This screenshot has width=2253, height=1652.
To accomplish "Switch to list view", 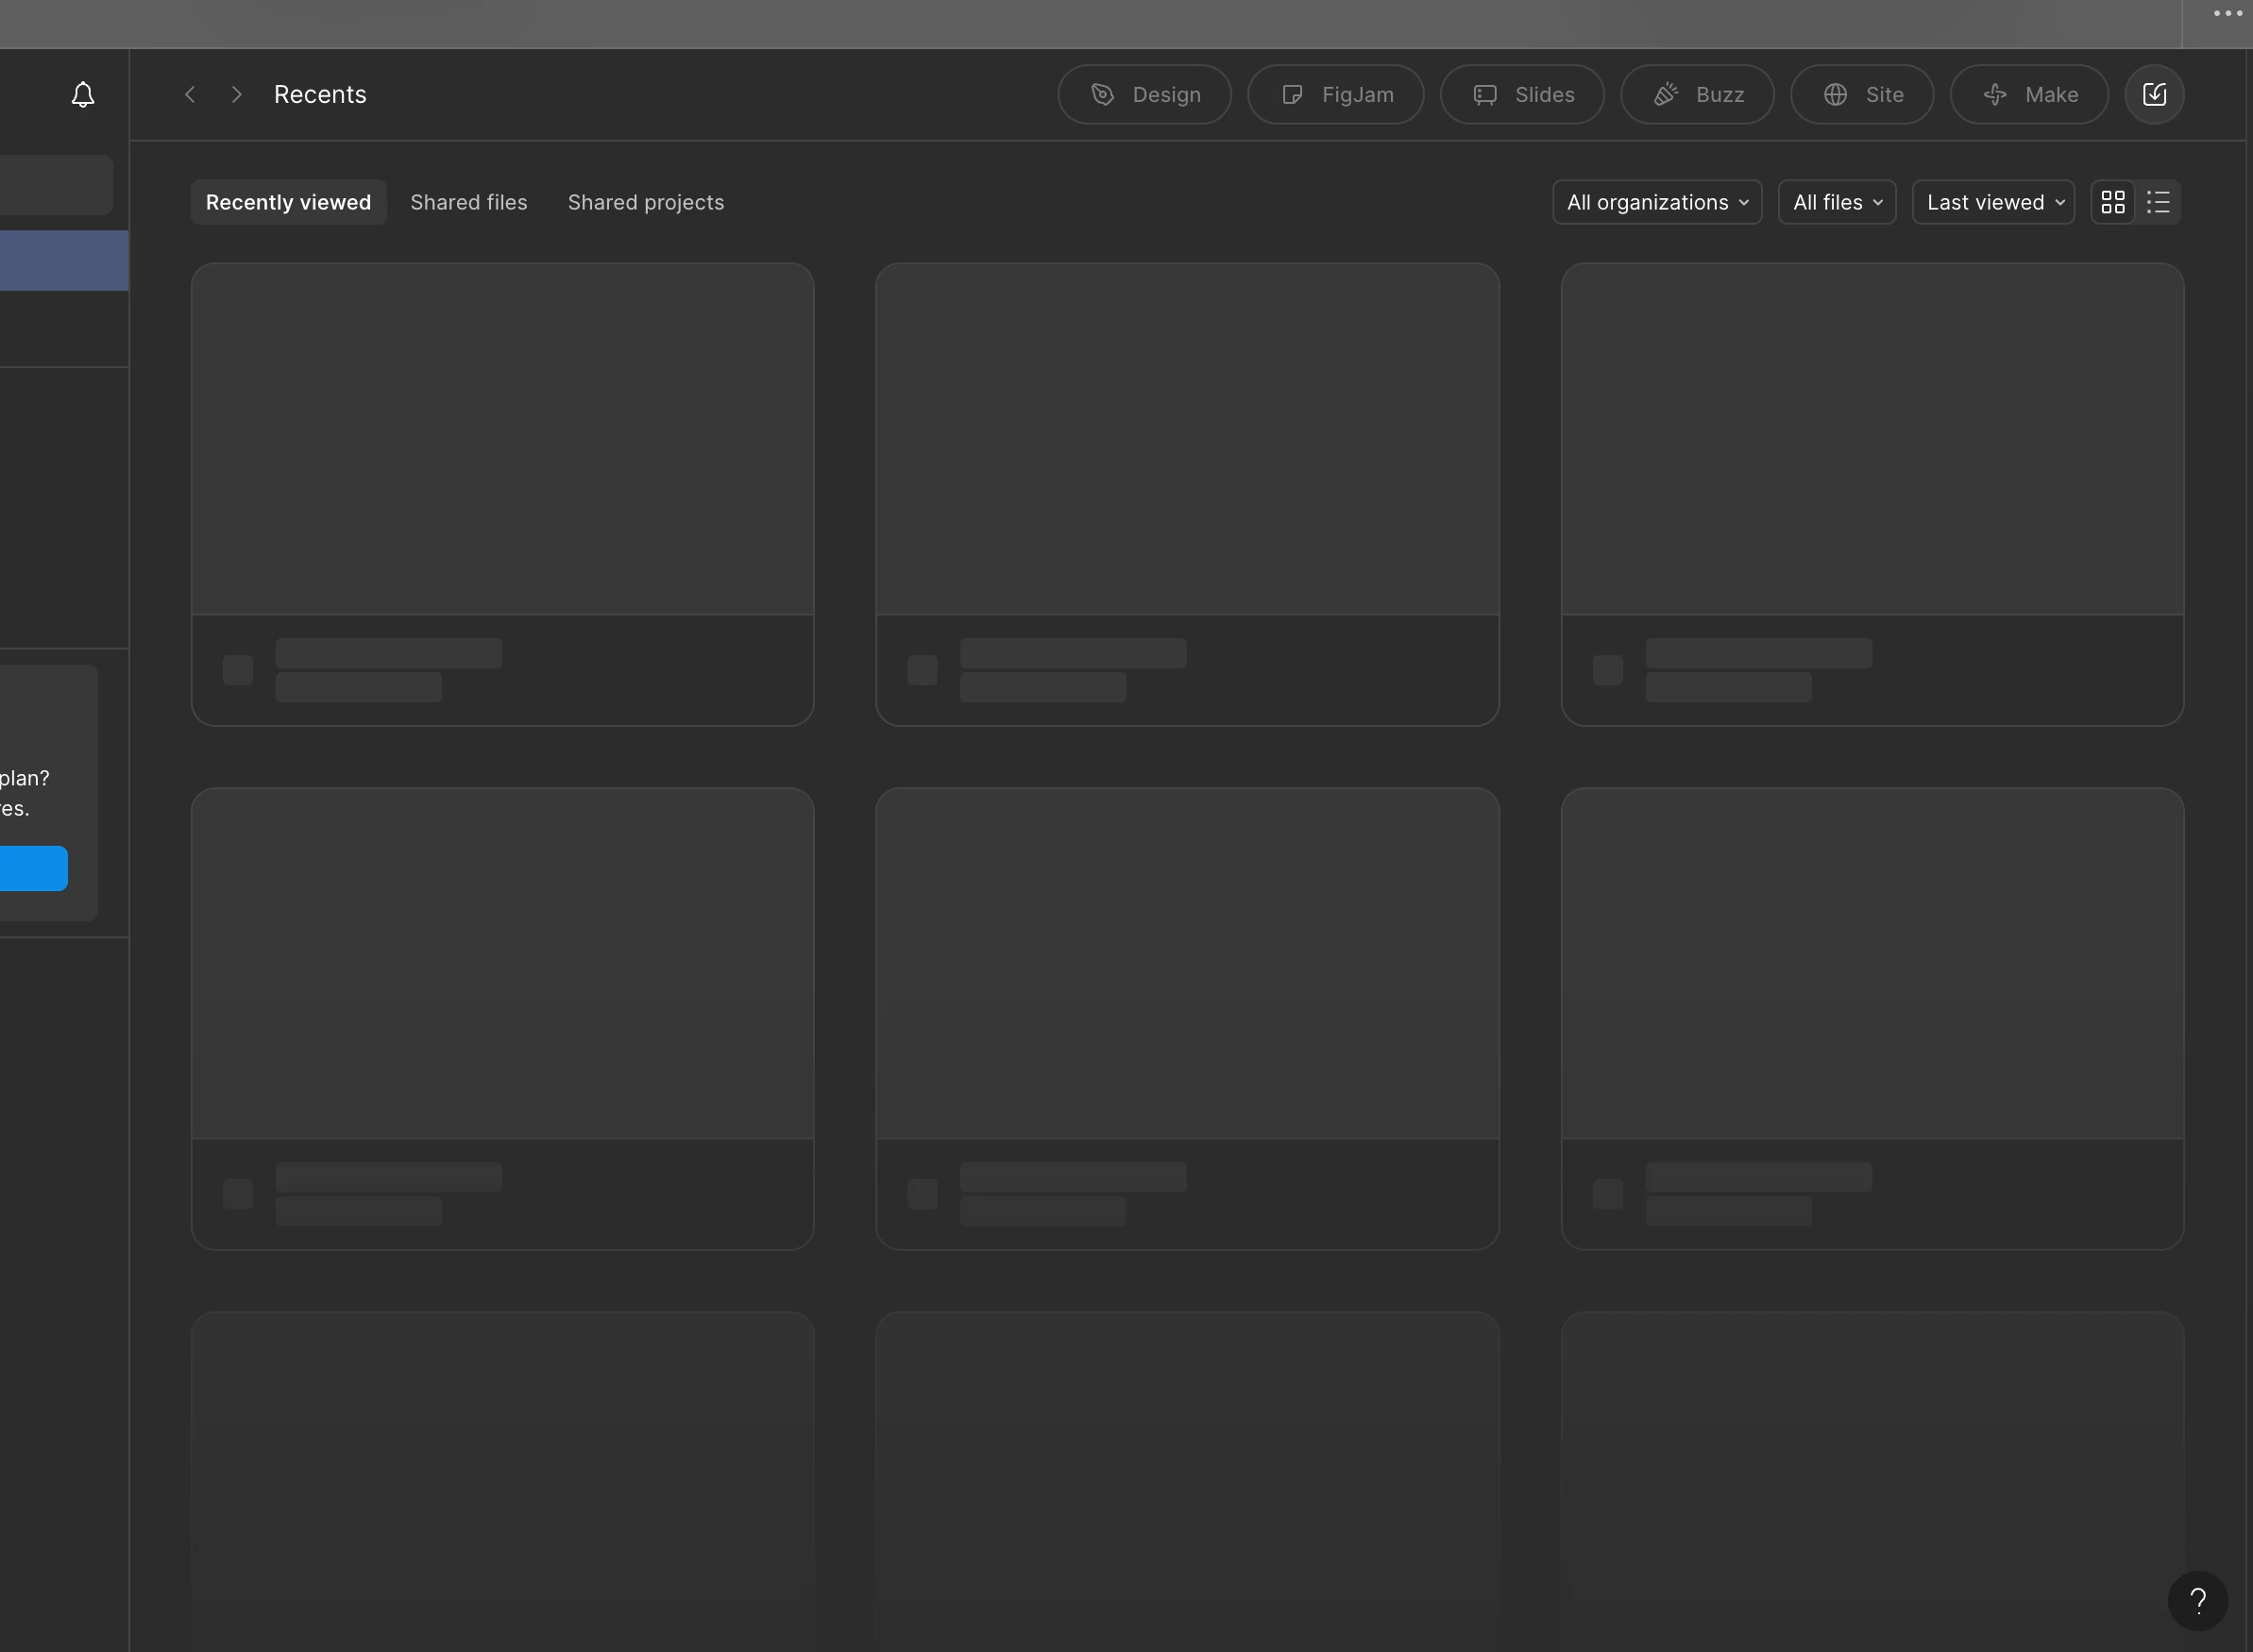I will (2158, 203).
